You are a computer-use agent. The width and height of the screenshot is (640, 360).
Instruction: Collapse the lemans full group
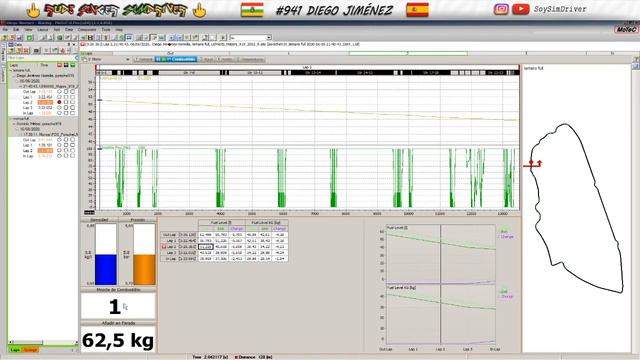pos(11,71)
